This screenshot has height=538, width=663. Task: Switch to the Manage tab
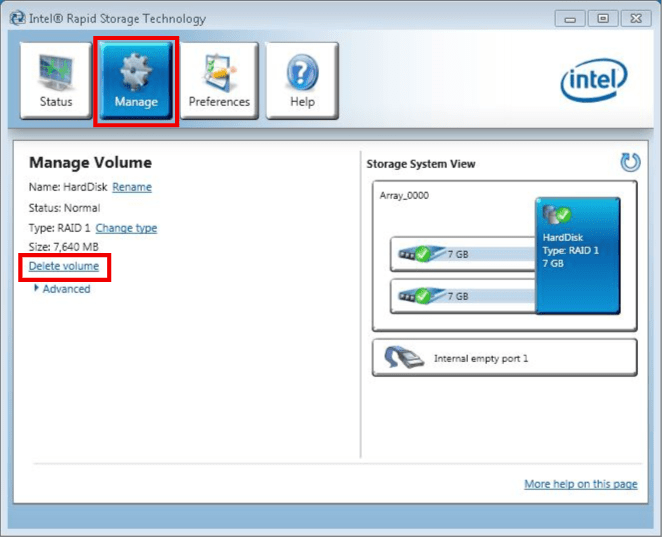(136, 80)
